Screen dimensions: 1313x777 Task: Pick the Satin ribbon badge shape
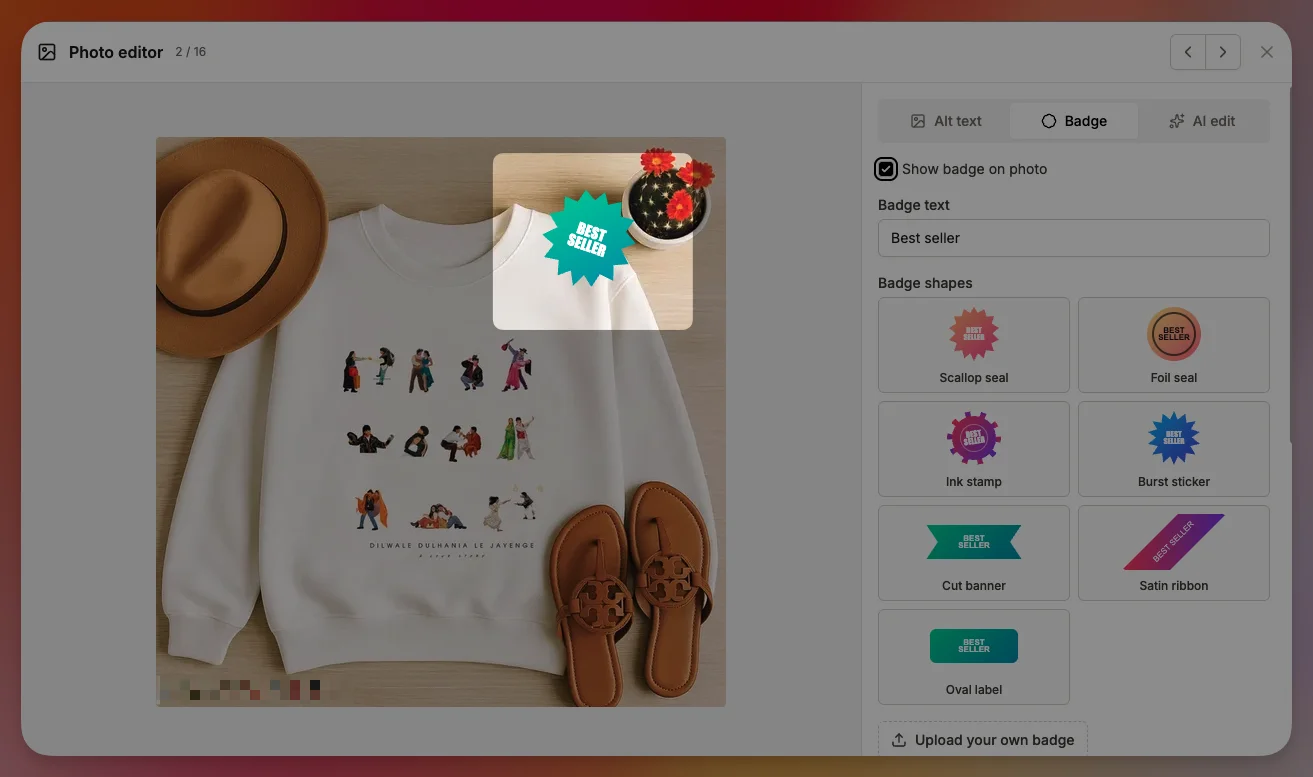pyautogui.click(x=1174, y=553)
